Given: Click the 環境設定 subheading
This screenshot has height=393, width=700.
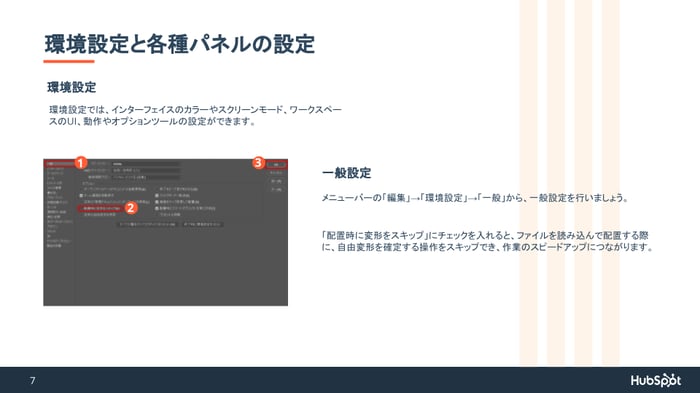Looking at the screenshot, I should [72, 87].
